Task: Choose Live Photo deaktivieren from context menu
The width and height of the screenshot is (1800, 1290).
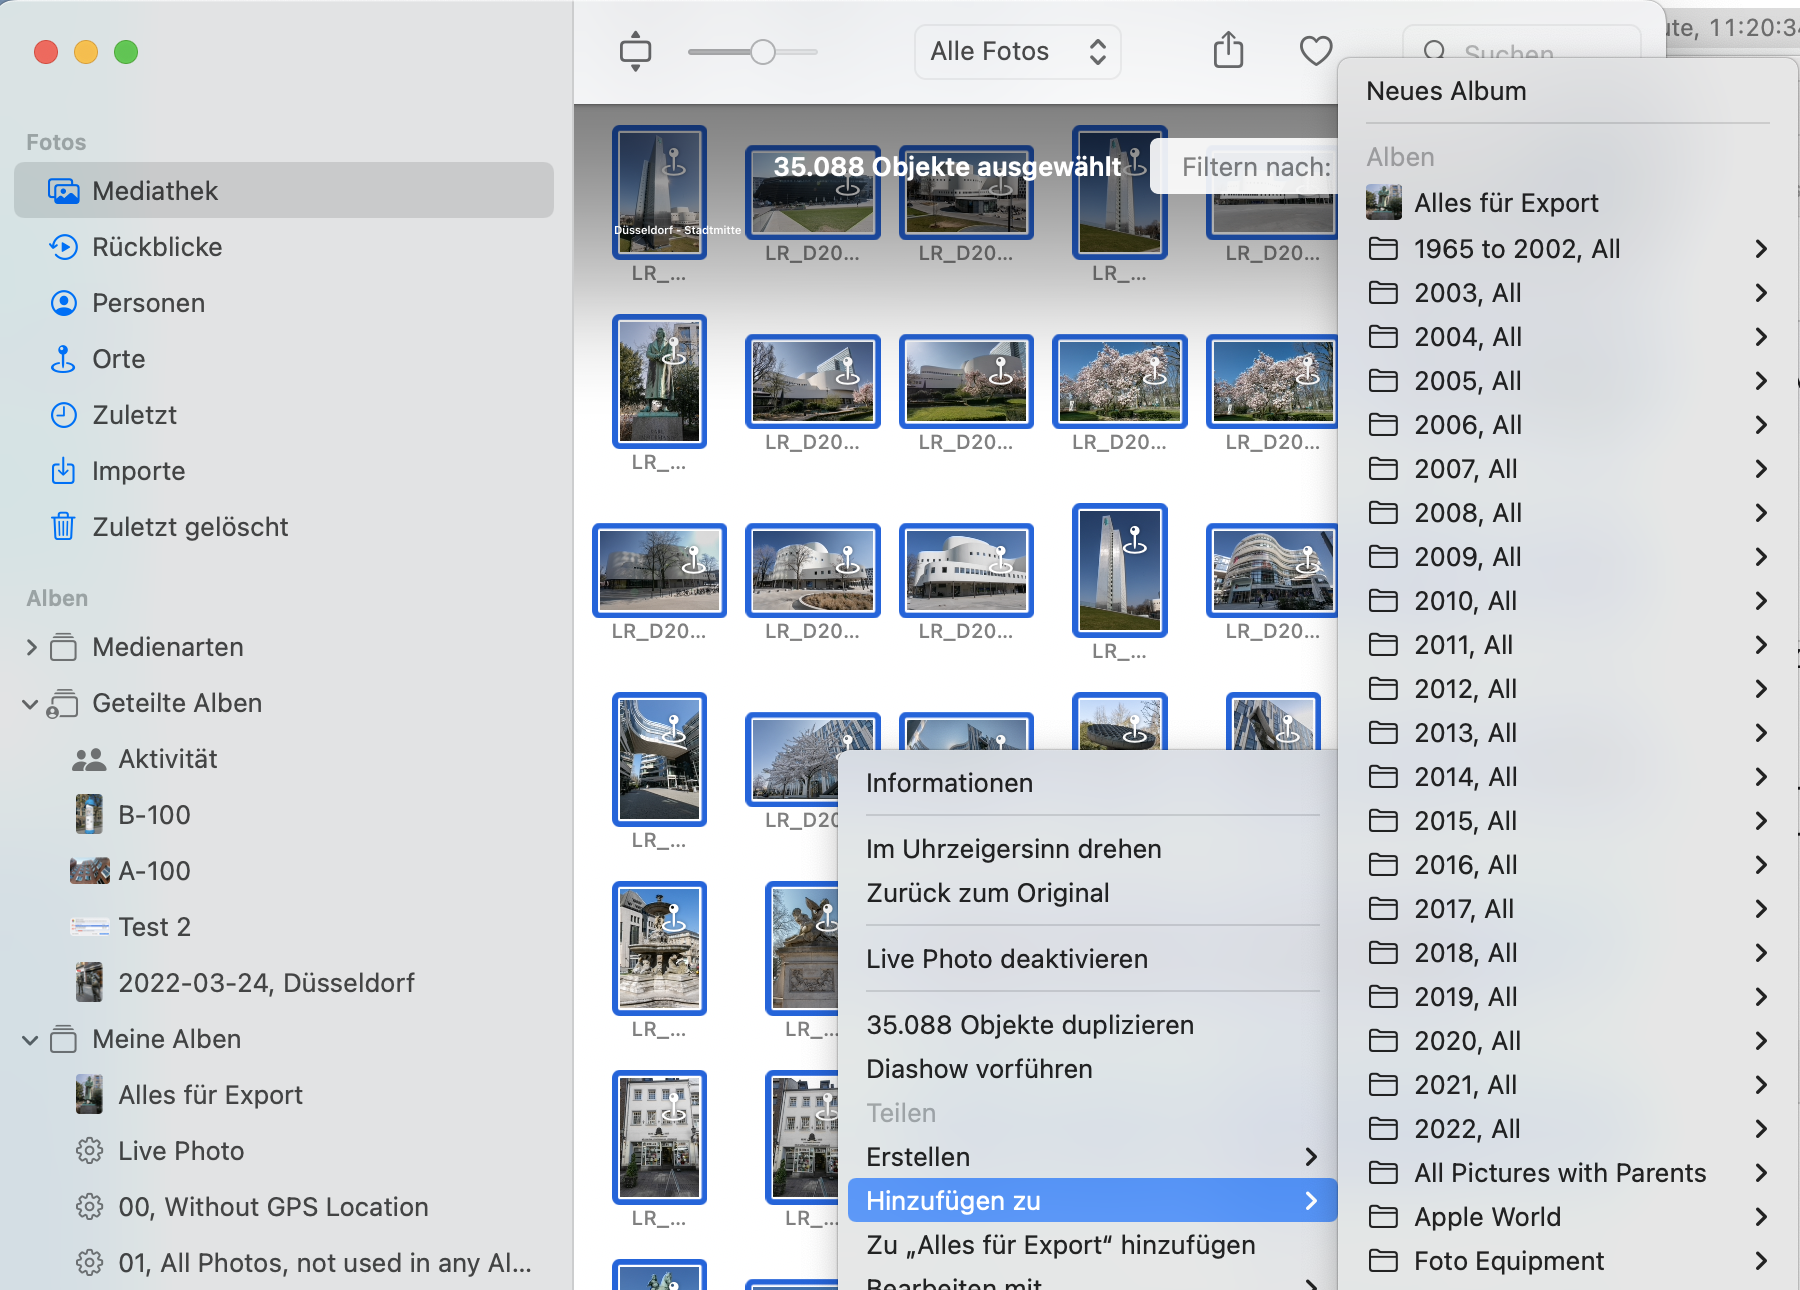Action: tap(1006, 959)
